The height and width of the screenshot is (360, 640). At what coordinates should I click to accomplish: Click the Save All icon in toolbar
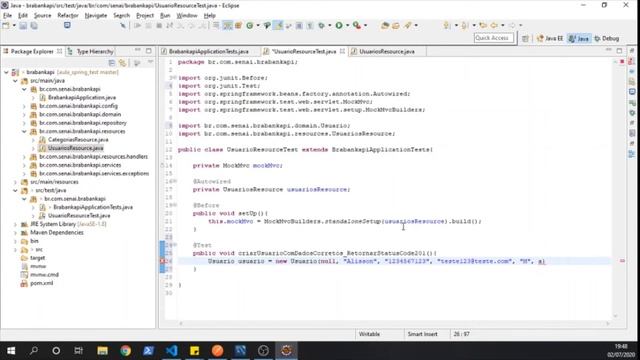(34, 25)
